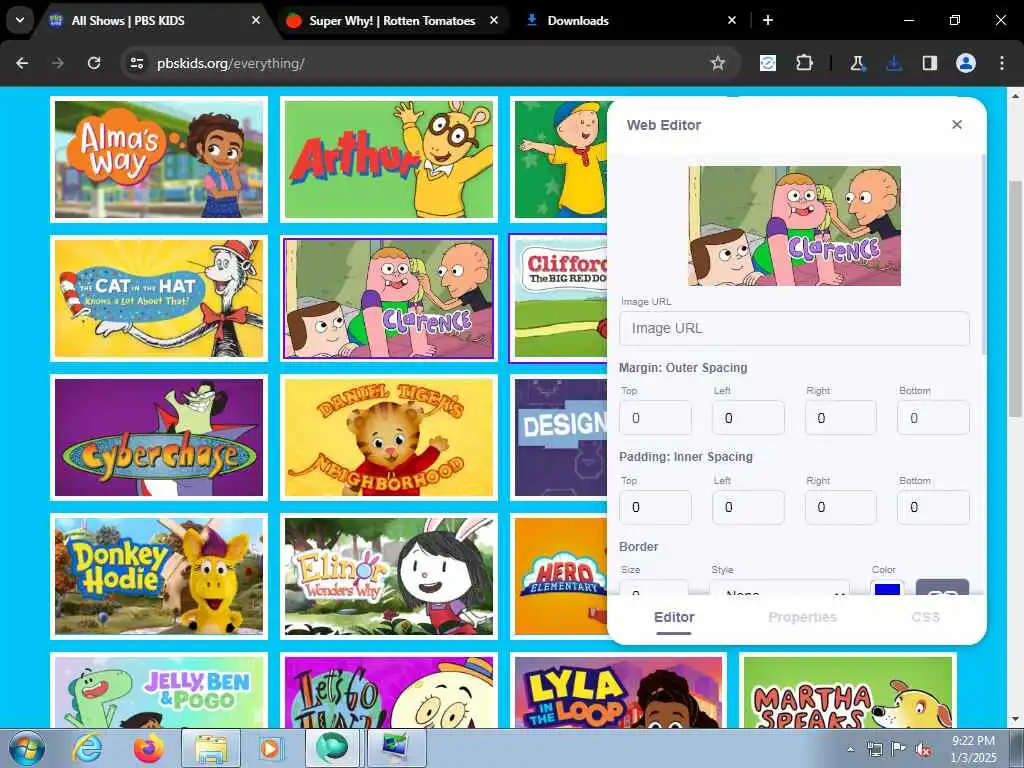Click the Padding Bottom input

pyautogui.click(x=933, y=507)
